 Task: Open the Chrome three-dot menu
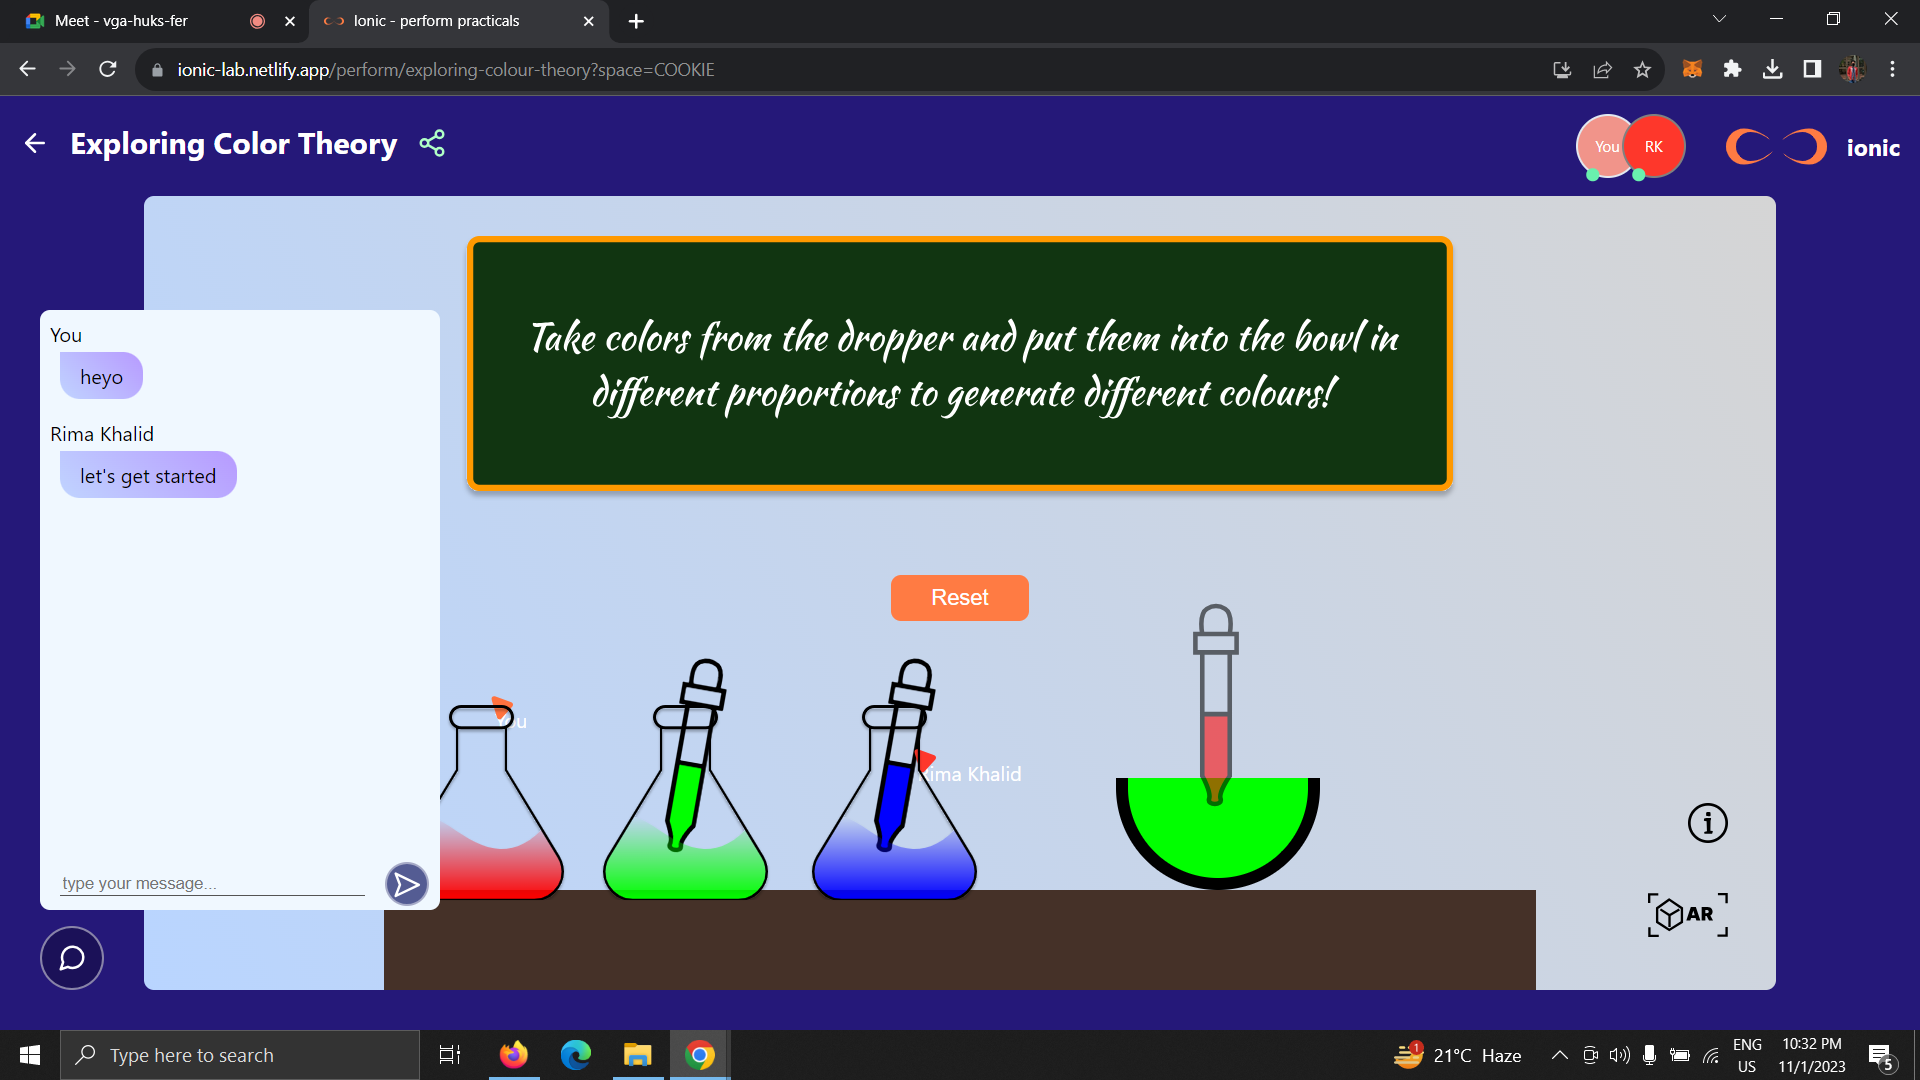(x=1892, y=69)
